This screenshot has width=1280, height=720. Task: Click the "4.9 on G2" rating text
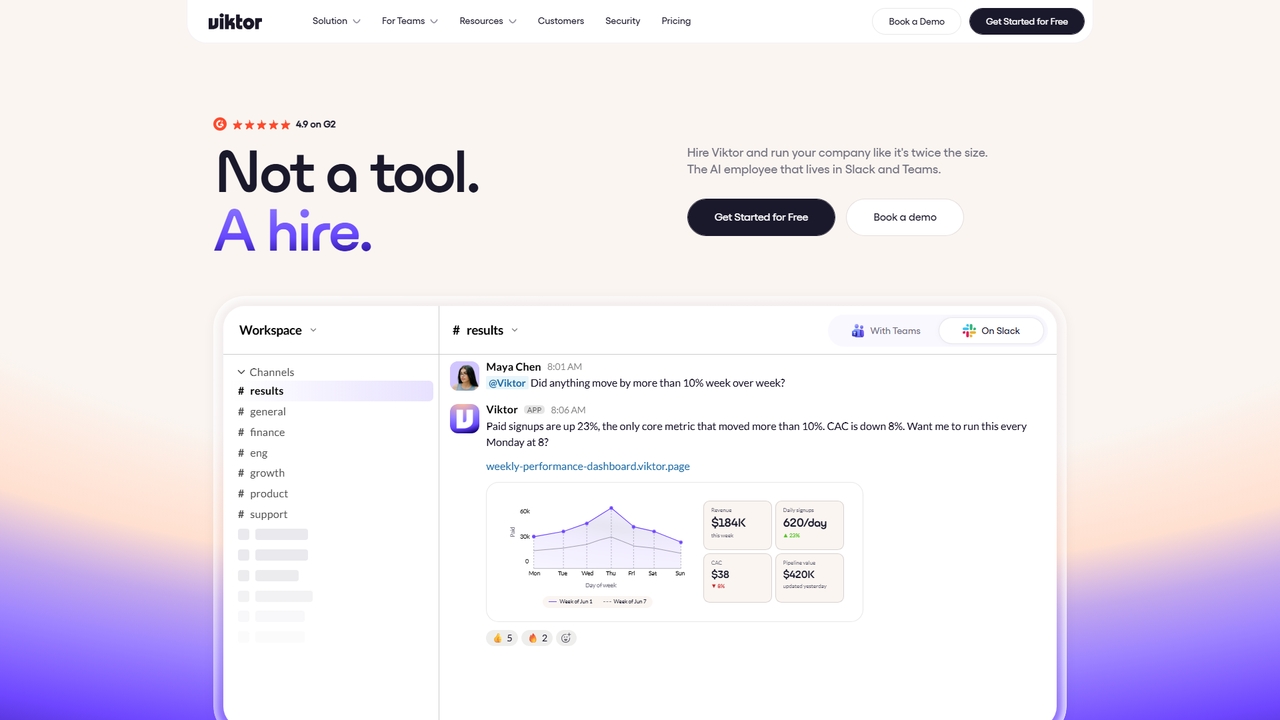click(x=316, y=125)
